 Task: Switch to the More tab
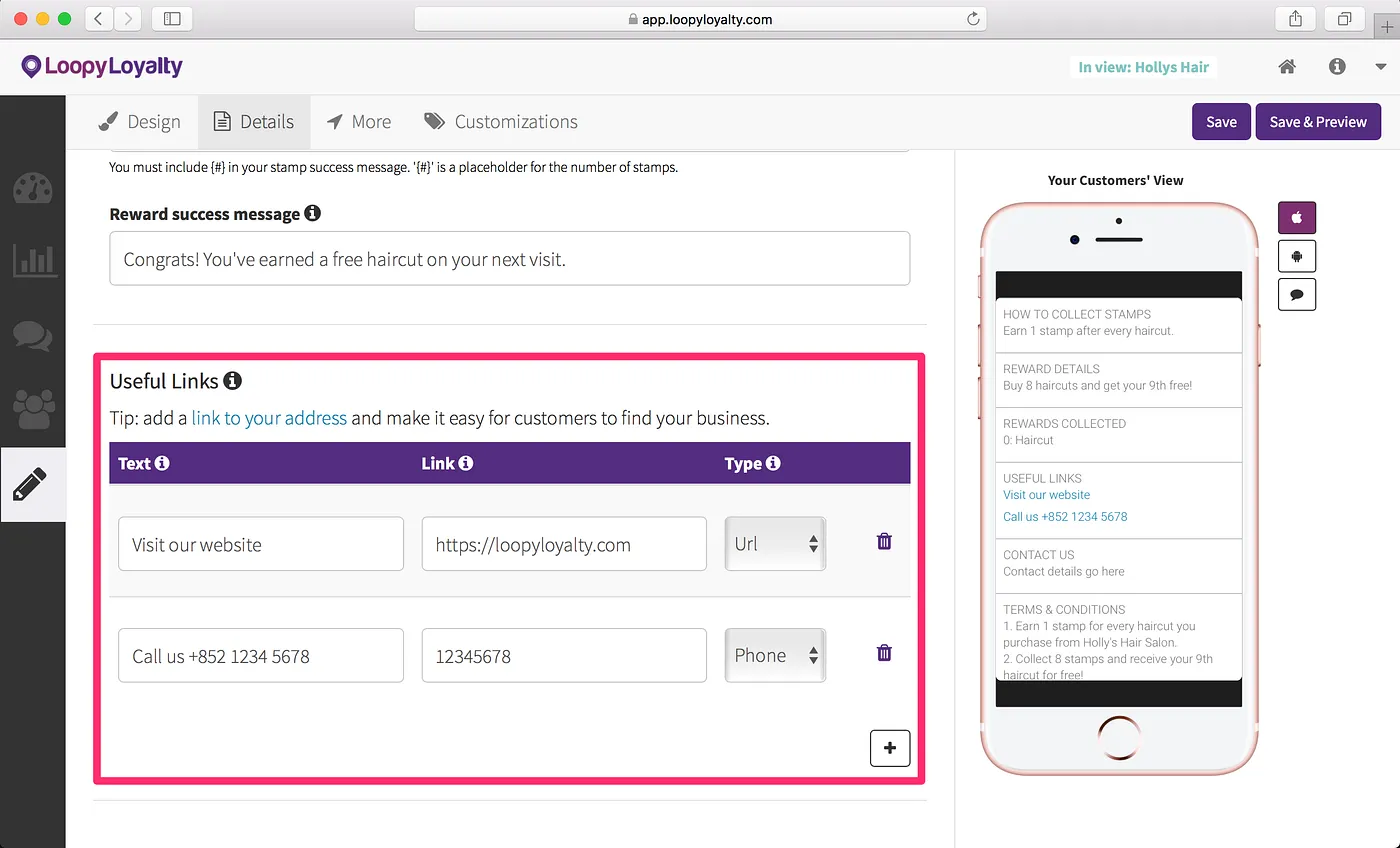[358, 122]
